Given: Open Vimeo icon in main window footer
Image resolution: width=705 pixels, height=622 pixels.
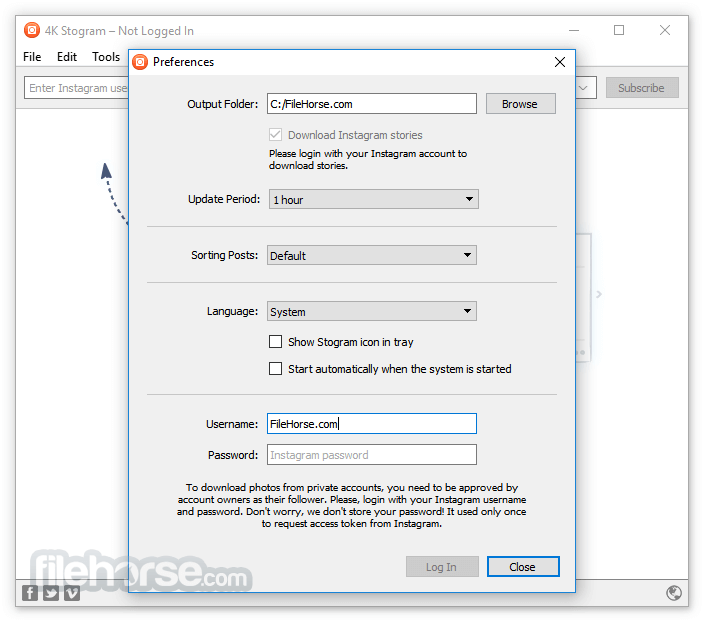Looking at the screenshot, I should pyautogui.click(x=72, y=593).
